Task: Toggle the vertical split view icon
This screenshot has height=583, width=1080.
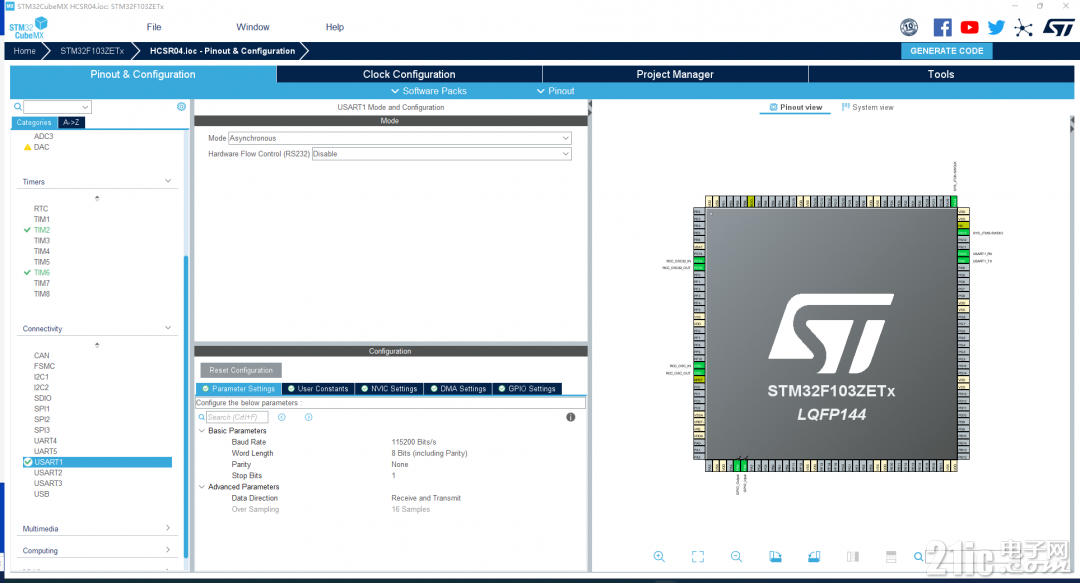Action: (853, 557)
